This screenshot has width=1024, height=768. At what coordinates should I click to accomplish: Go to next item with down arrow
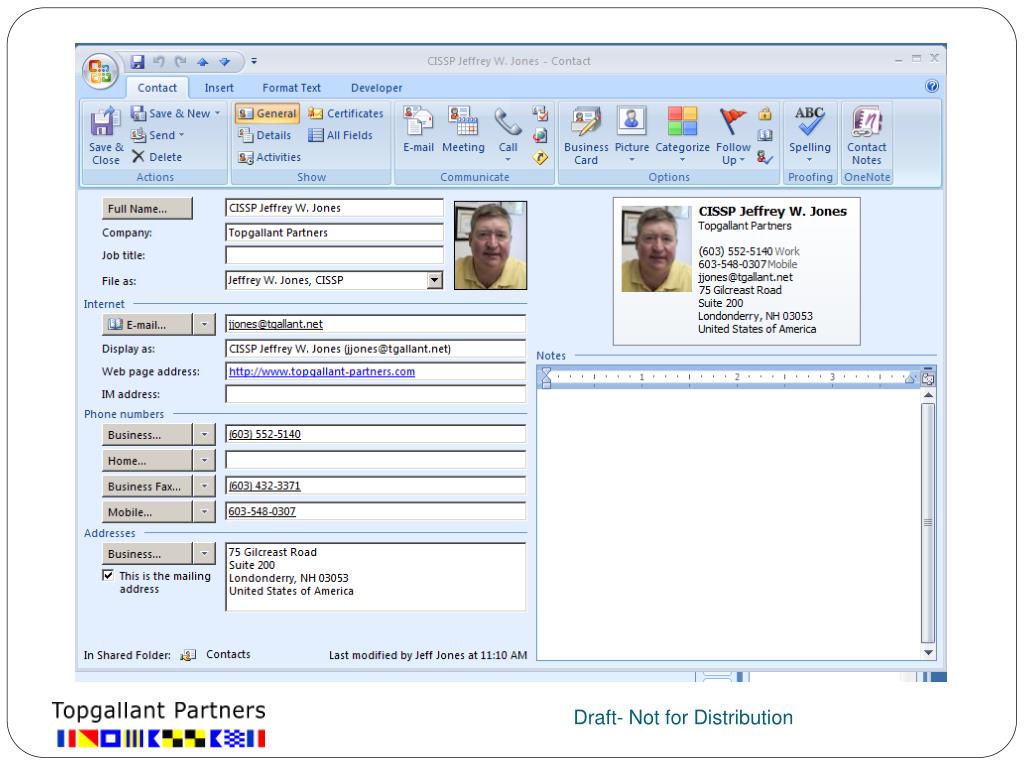[225, 62]
